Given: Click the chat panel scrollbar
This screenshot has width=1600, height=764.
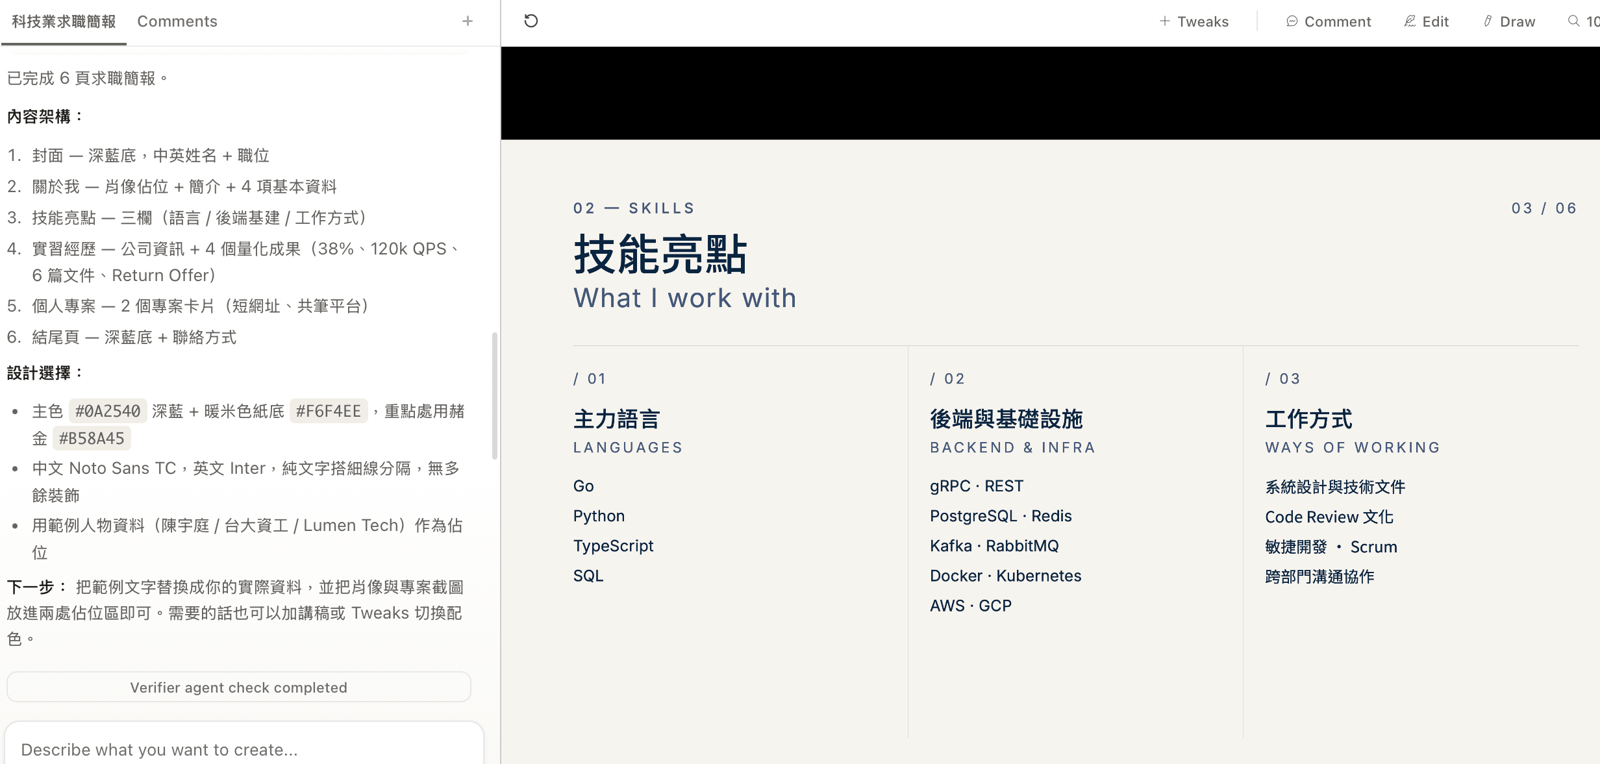Looking at the screenshot, I should 494,396.
